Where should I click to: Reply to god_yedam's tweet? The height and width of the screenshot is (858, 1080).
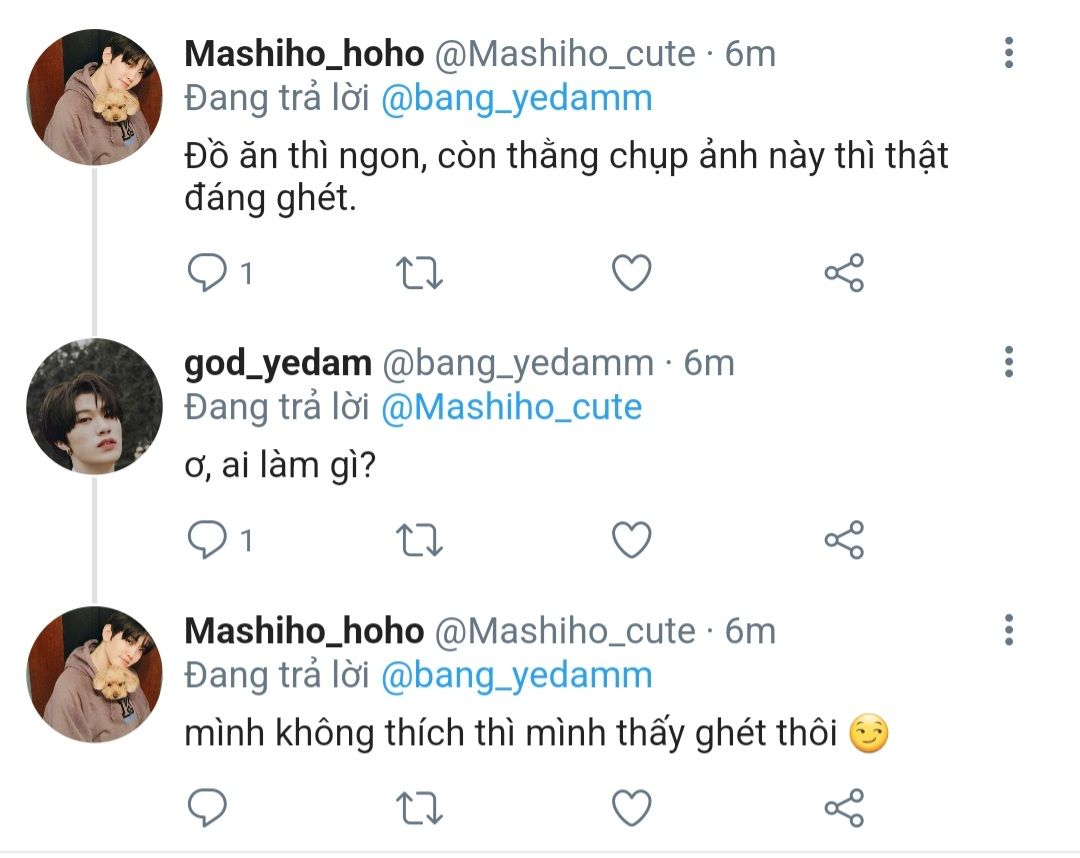point(208,540)
